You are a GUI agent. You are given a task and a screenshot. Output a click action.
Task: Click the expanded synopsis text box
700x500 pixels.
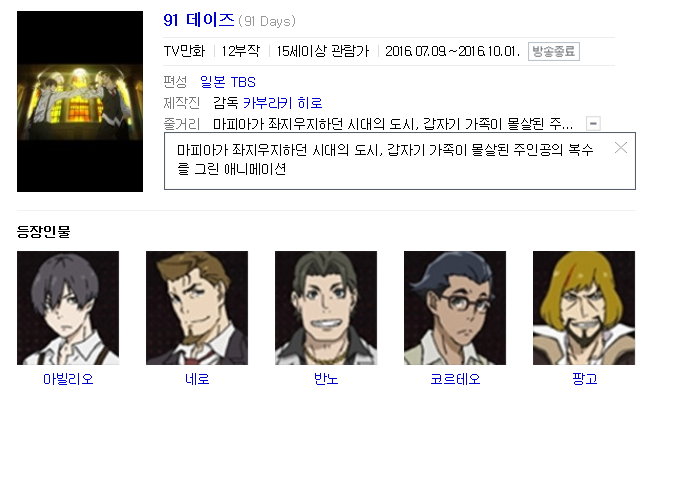pos(400,161)
